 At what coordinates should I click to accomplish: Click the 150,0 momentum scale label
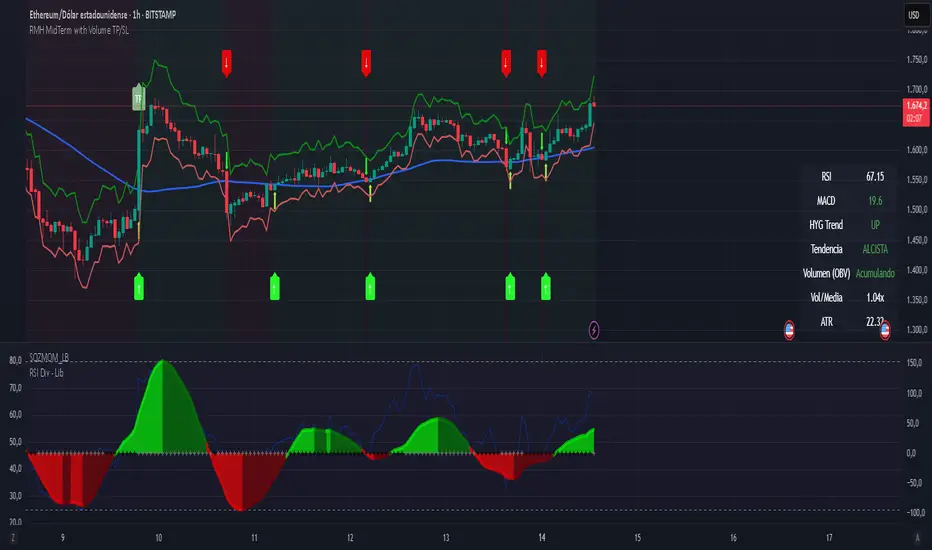click(914, 363)
